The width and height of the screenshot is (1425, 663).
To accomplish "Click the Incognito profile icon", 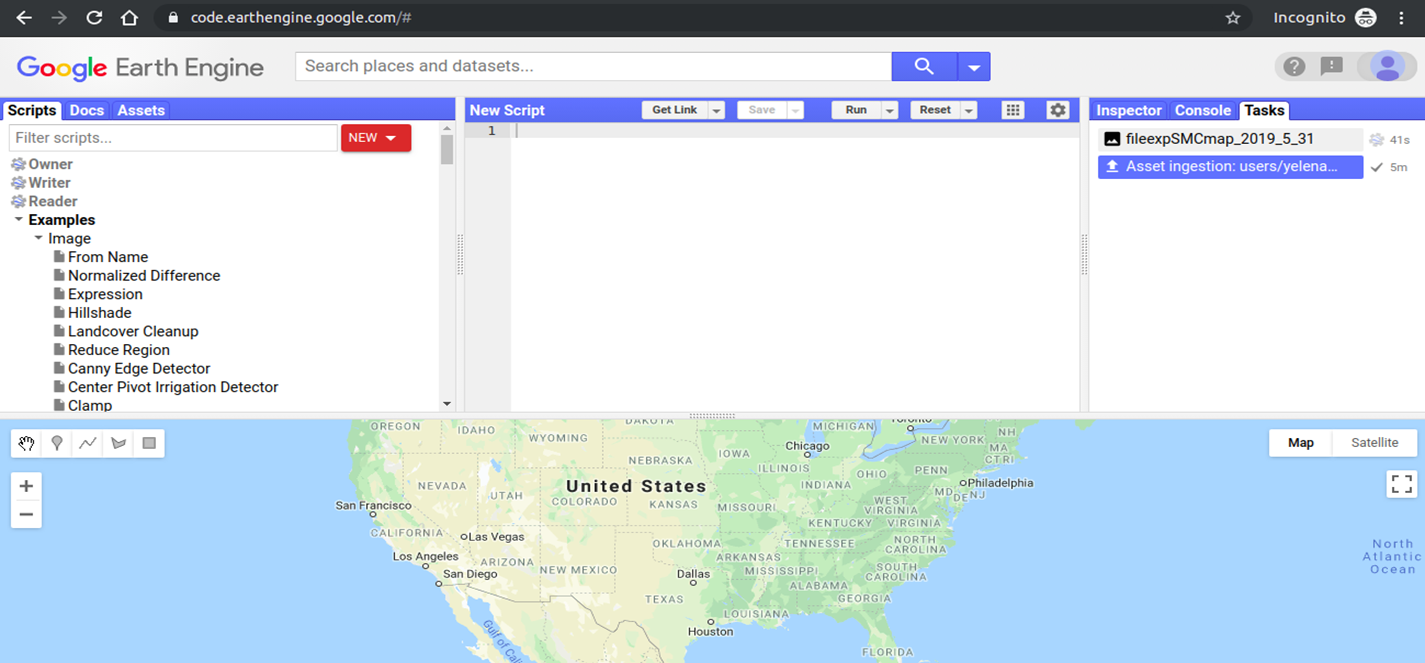I will [1365, 18].
